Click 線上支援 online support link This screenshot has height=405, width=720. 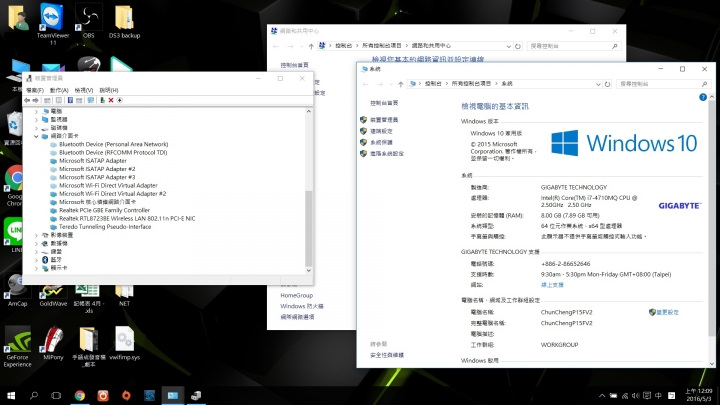[x=552, y=285]
